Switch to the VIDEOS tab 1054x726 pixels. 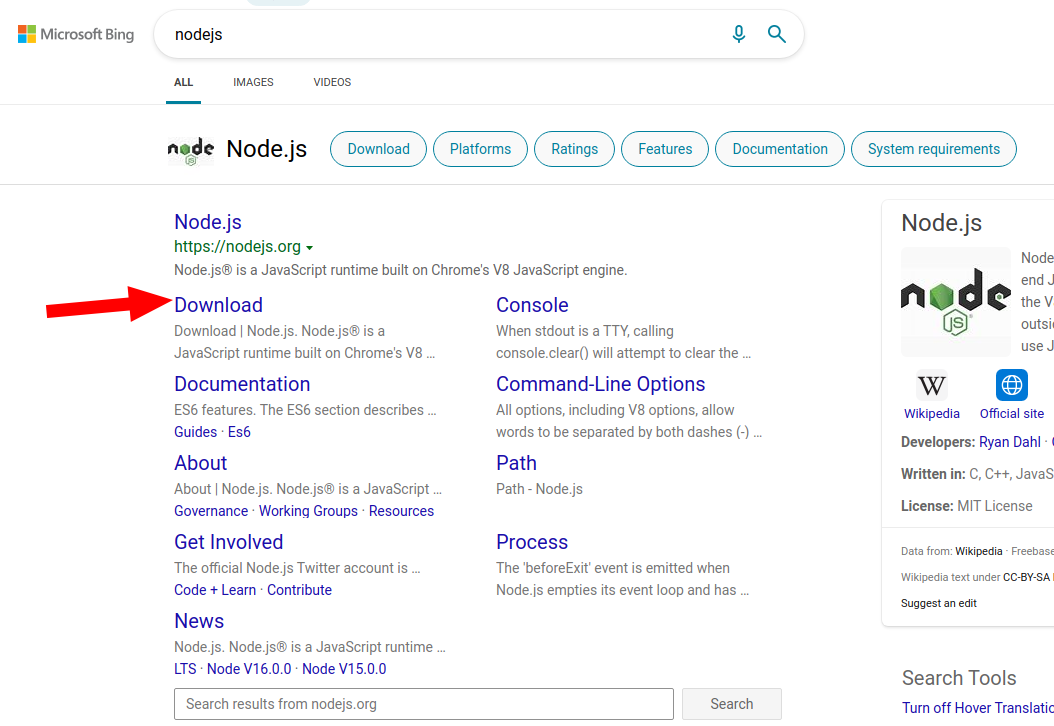[332, 82]
